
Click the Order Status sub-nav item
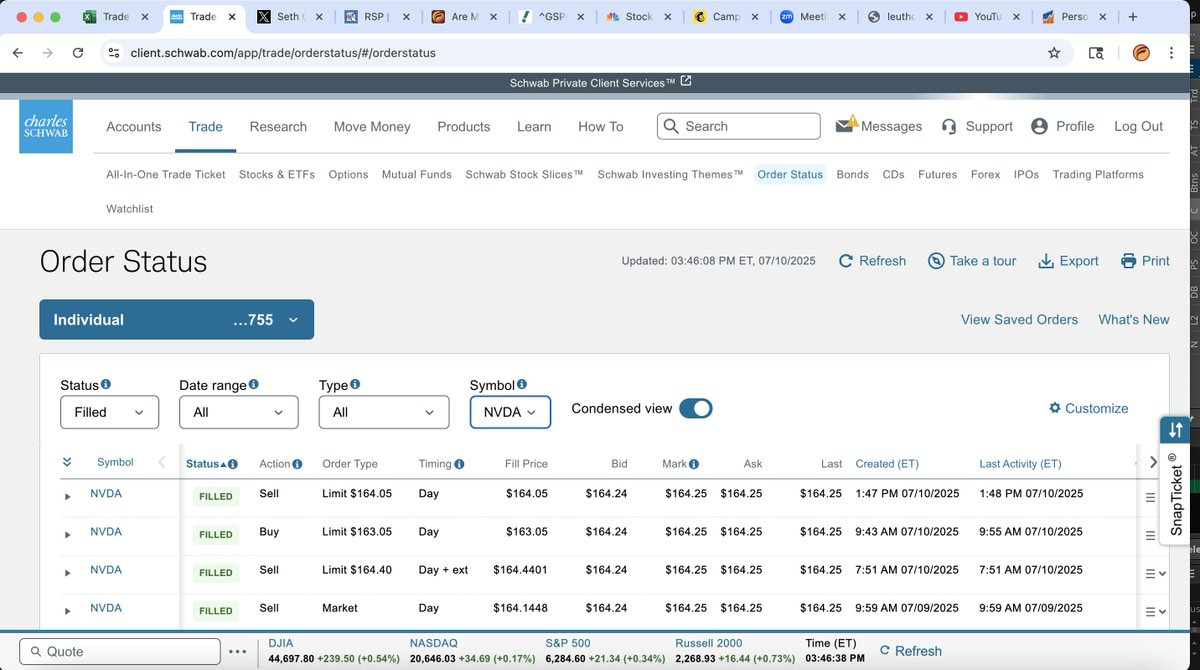(x=790, y=174)
